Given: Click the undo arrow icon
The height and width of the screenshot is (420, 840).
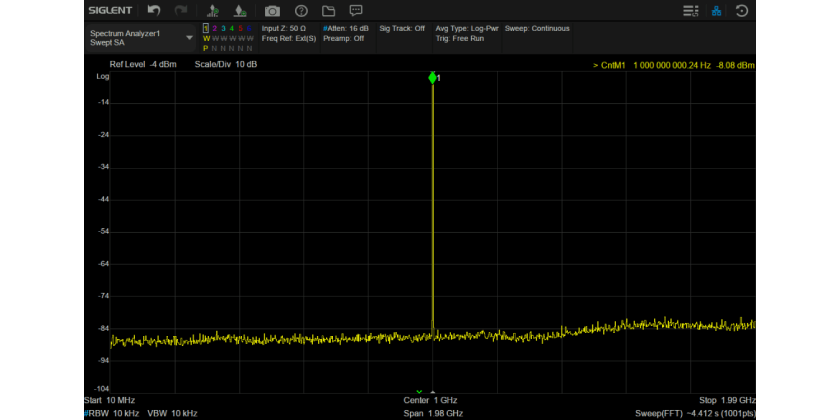Looking at the screenshot, I should [153, 10].
